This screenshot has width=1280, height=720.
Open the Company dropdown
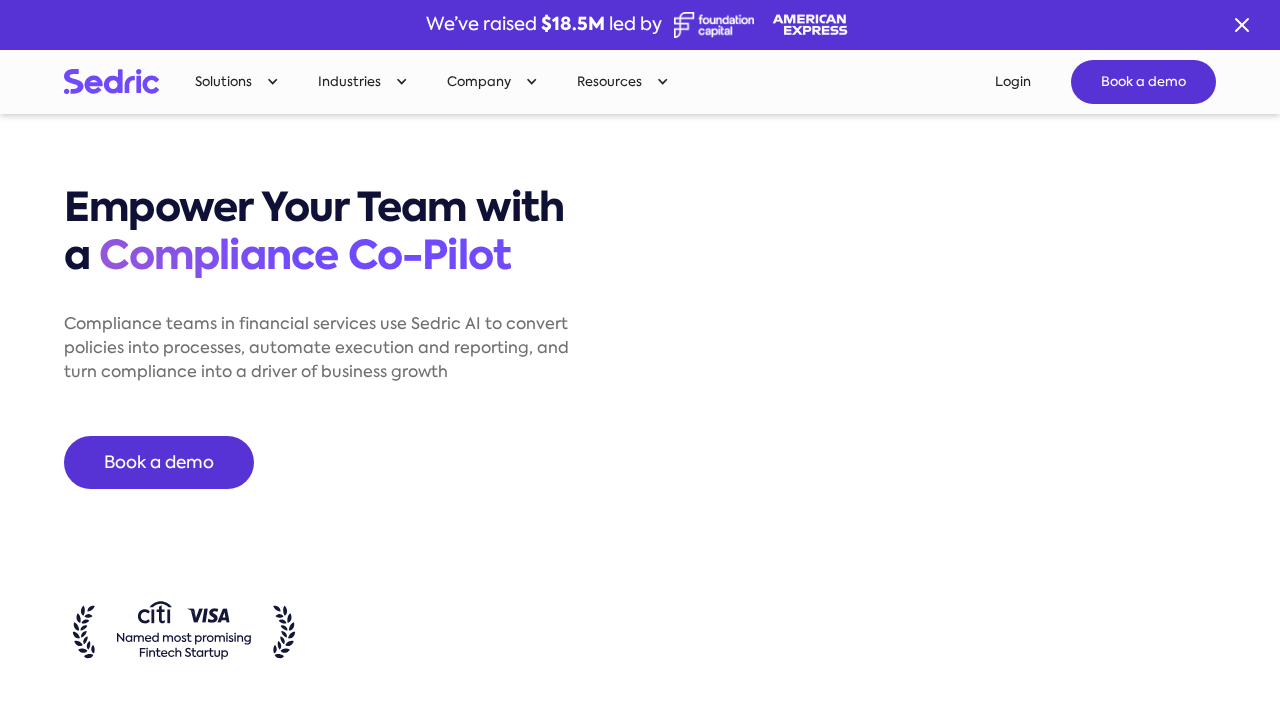tap(491, 81)
